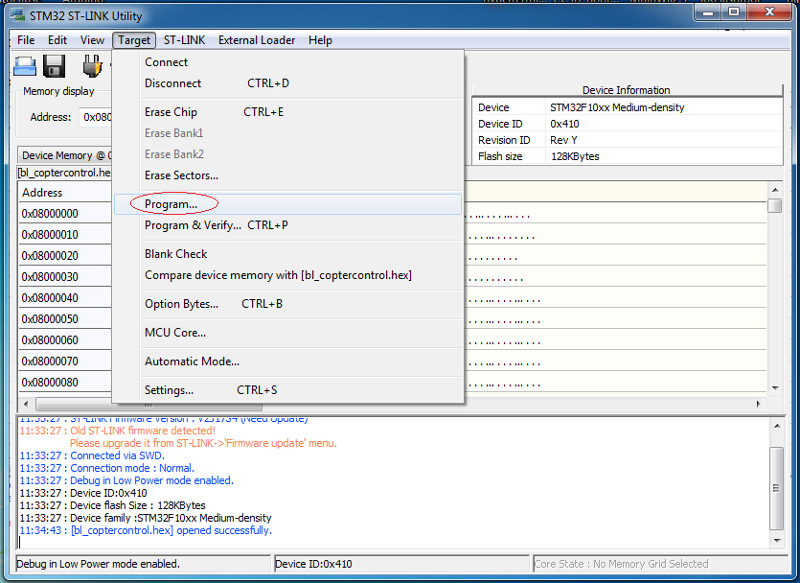Select the 0x08000030 address row
Screen dimensions: 800x583
pyautogui.click(x=65, y=277)
